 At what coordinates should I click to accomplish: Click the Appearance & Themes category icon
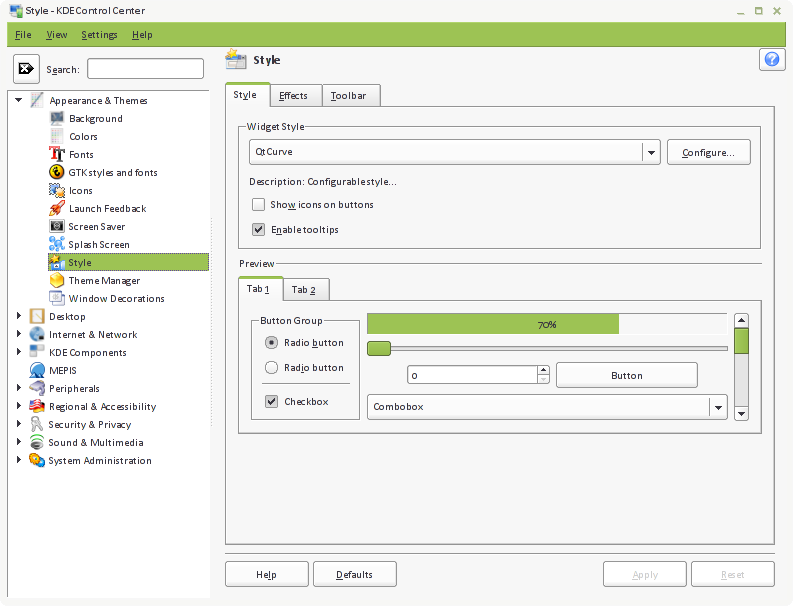click(37, 100)
